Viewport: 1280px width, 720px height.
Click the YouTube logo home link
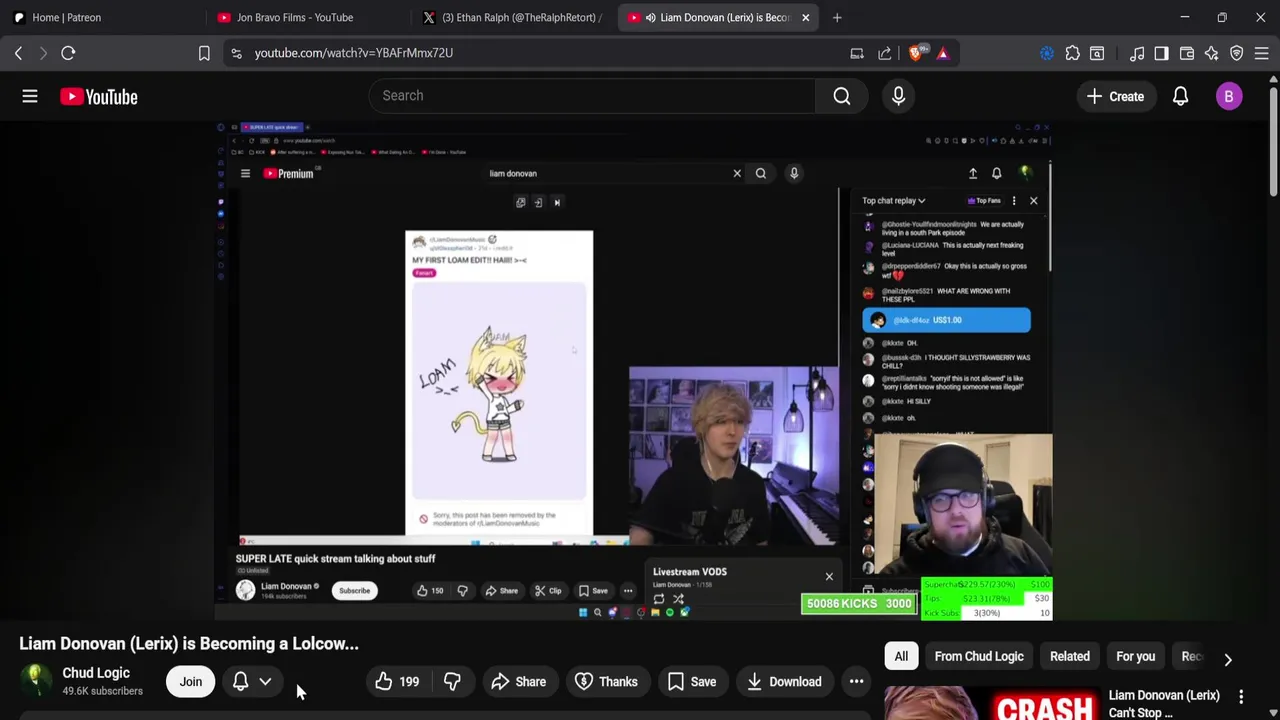[98, 97]
